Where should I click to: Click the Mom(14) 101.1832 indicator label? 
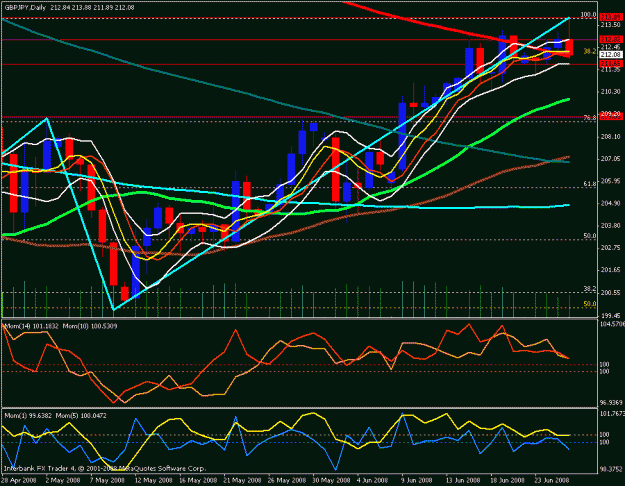point(31,326)
